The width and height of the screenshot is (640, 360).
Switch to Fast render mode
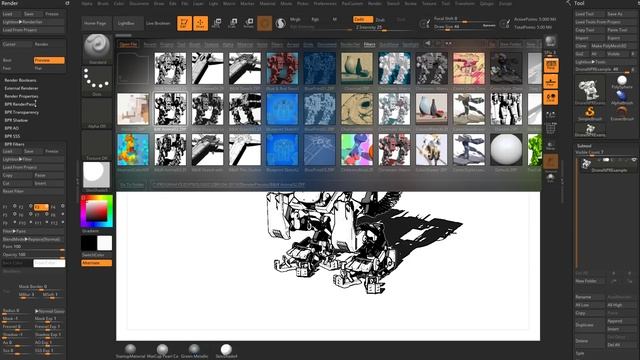click(17, 68)
